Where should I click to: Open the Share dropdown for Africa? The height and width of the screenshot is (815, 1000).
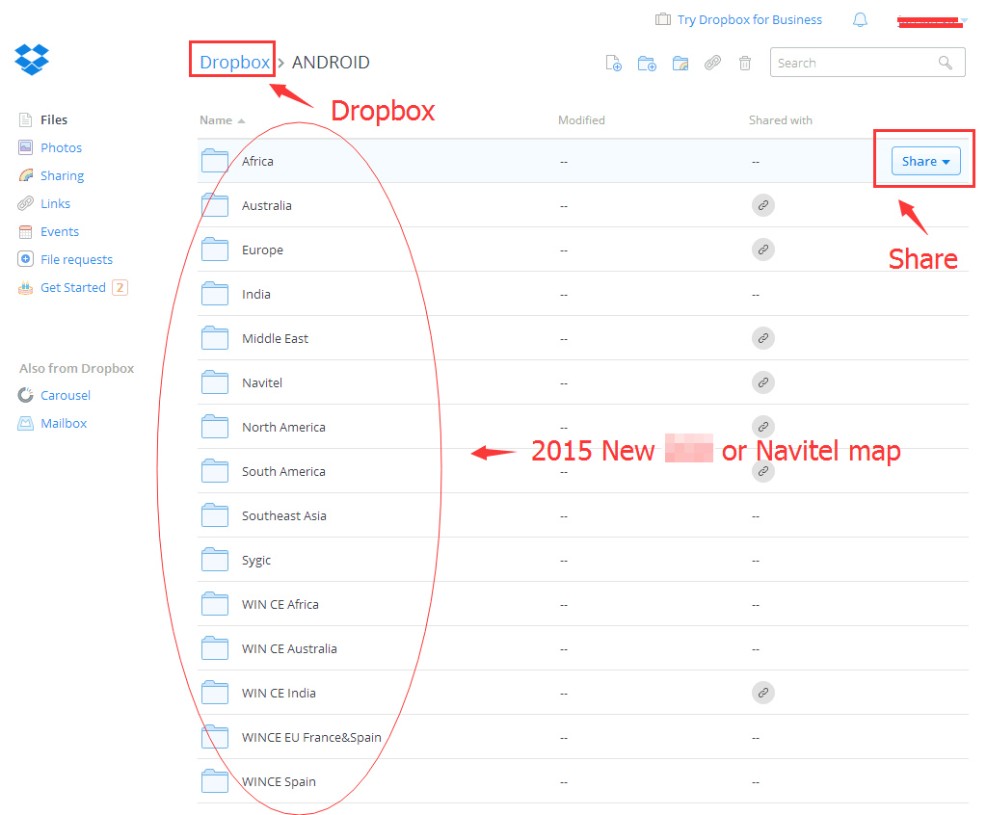tap(925, 161)
